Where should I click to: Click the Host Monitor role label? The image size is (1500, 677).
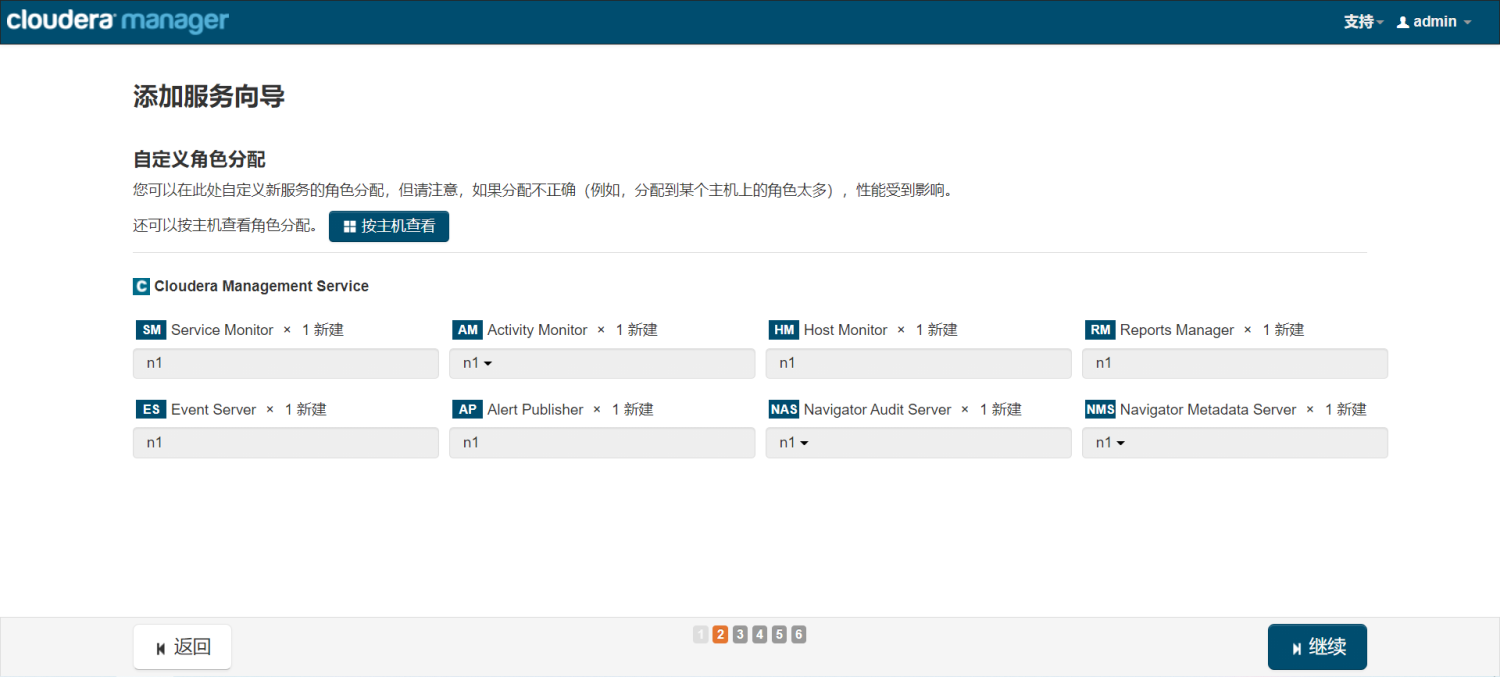coord(846,330)
